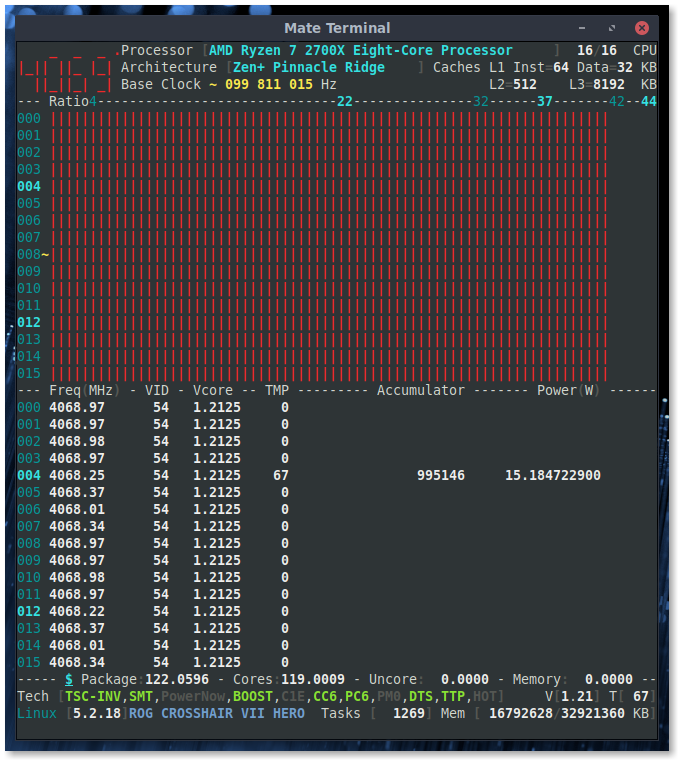Click the CC6 tech flag

click(325, 697)
